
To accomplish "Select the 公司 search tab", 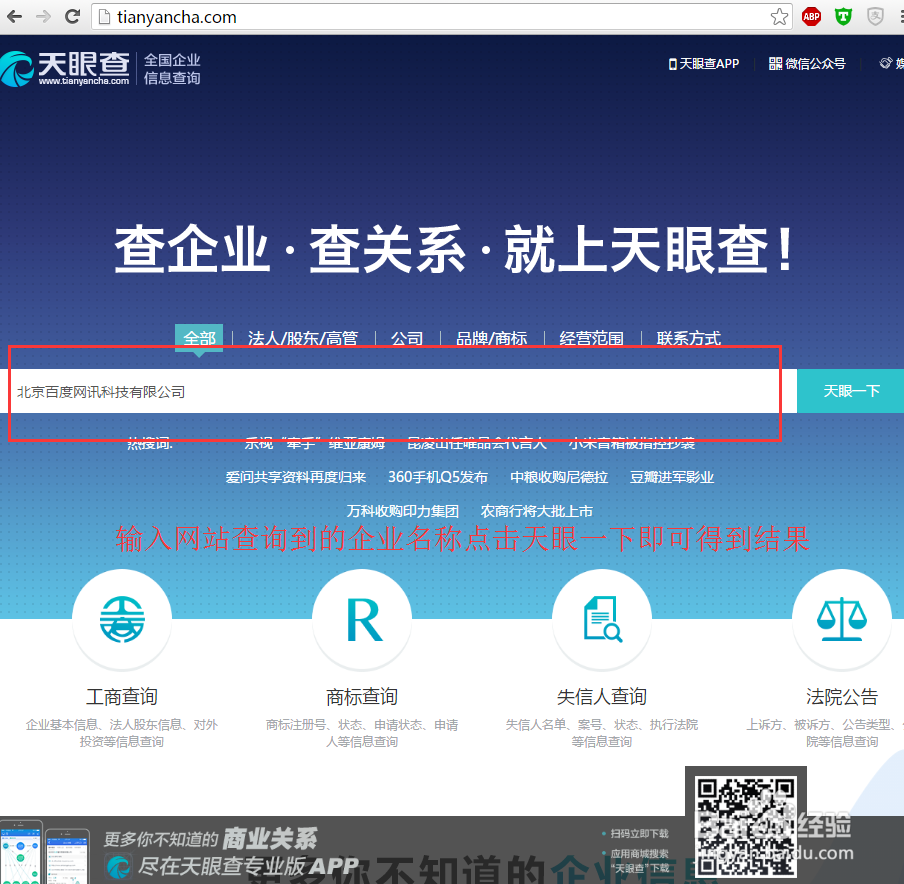I will (x=407, y=338).
